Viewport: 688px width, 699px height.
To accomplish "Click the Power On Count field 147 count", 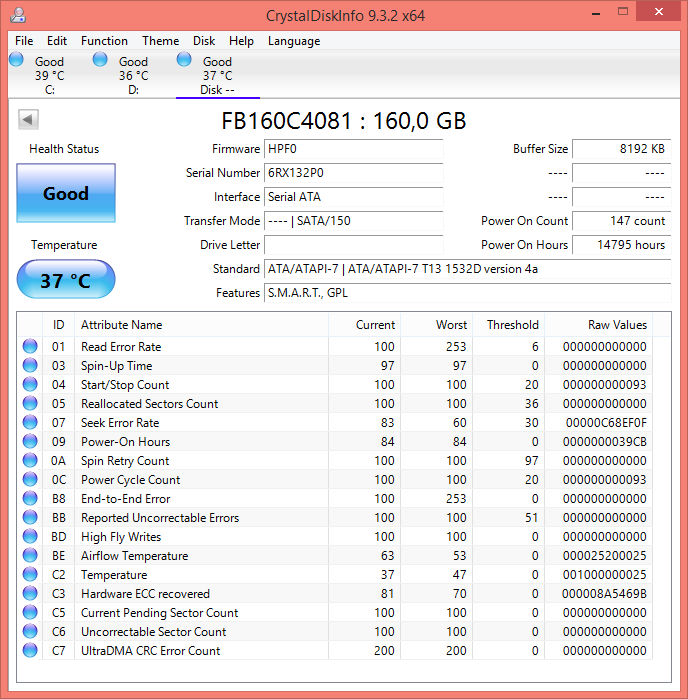I will coord(622,221).
